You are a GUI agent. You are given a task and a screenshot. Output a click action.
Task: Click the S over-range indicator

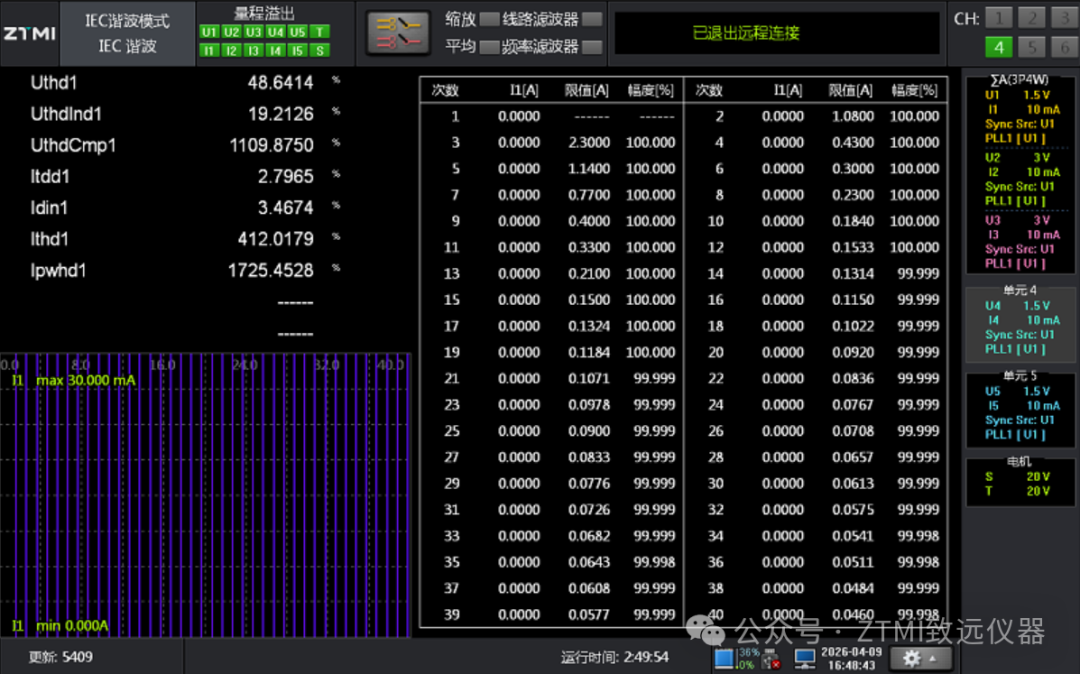(319, 50)
